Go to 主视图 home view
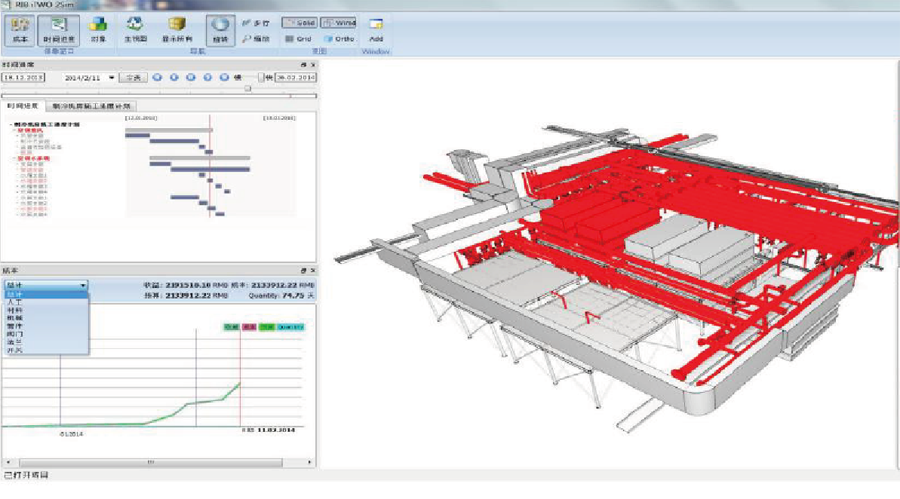900x499 pixels. pos(135,28)
